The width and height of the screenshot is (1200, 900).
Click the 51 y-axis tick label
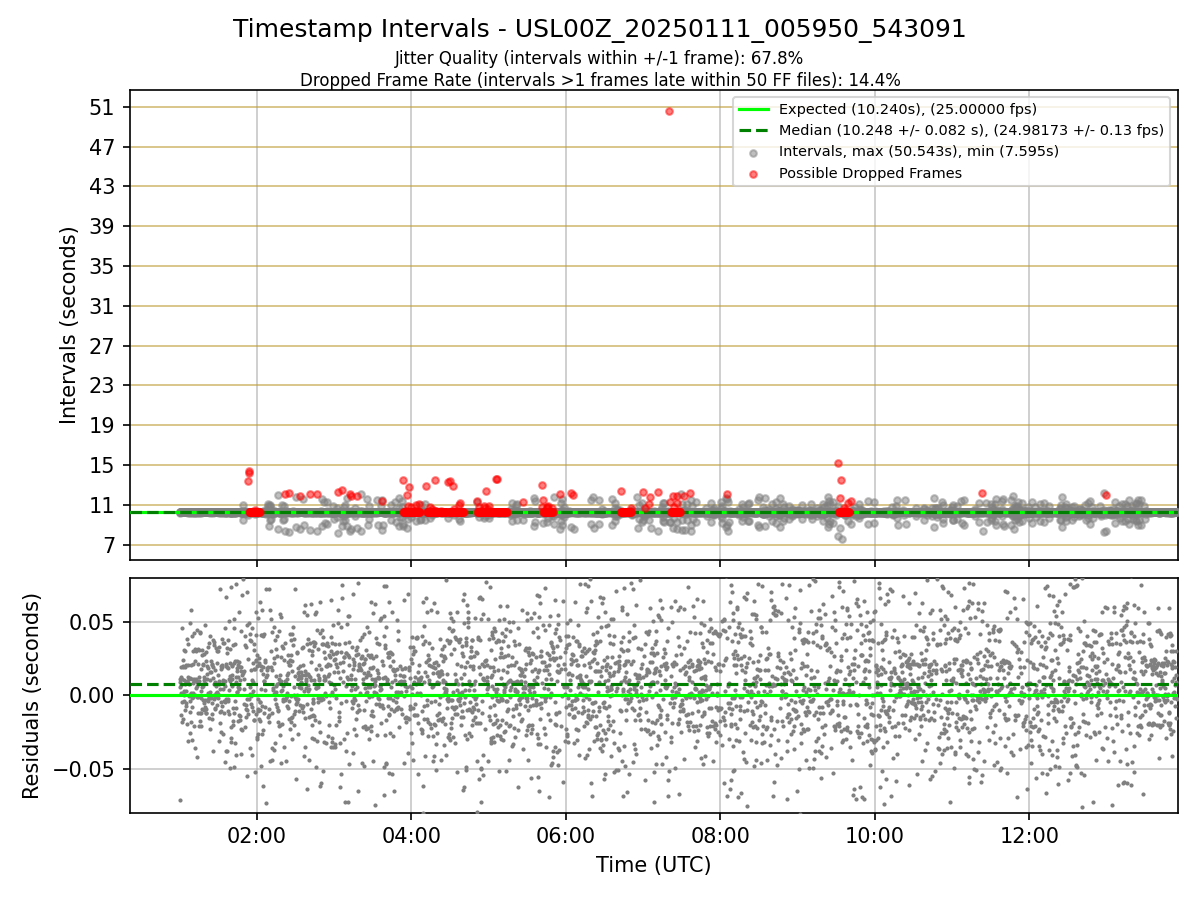coord(104,107)
